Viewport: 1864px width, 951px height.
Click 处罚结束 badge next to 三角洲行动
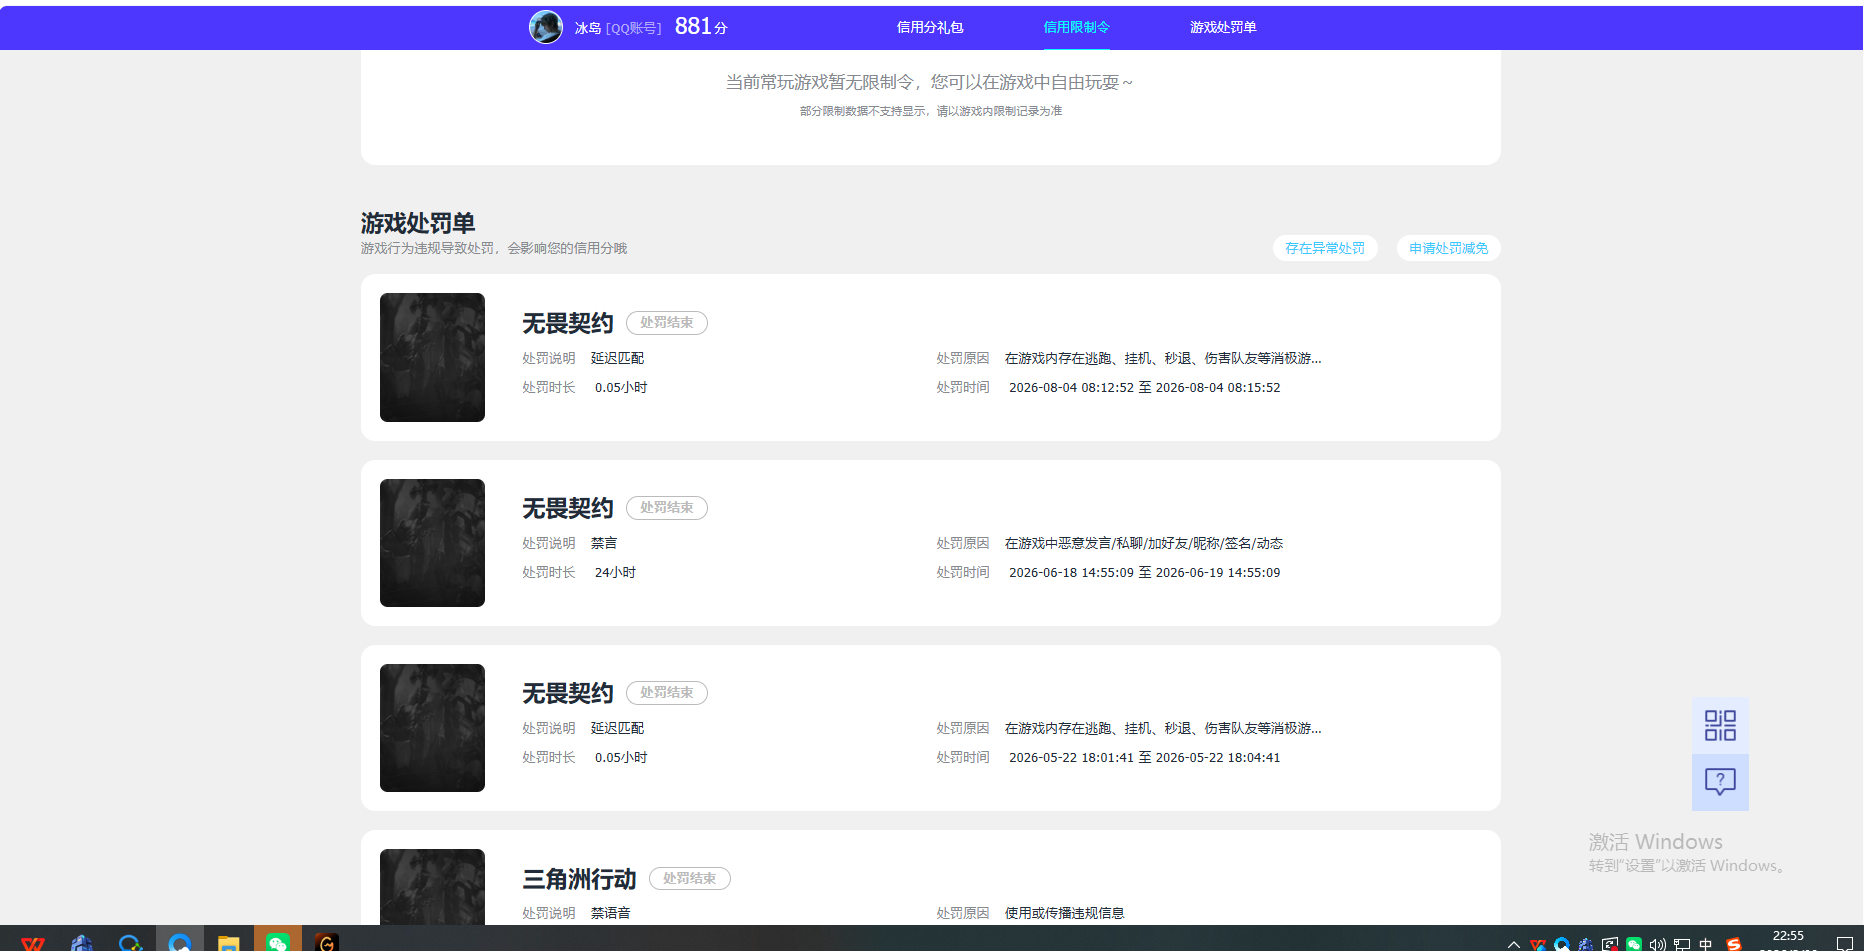(690, 879)
